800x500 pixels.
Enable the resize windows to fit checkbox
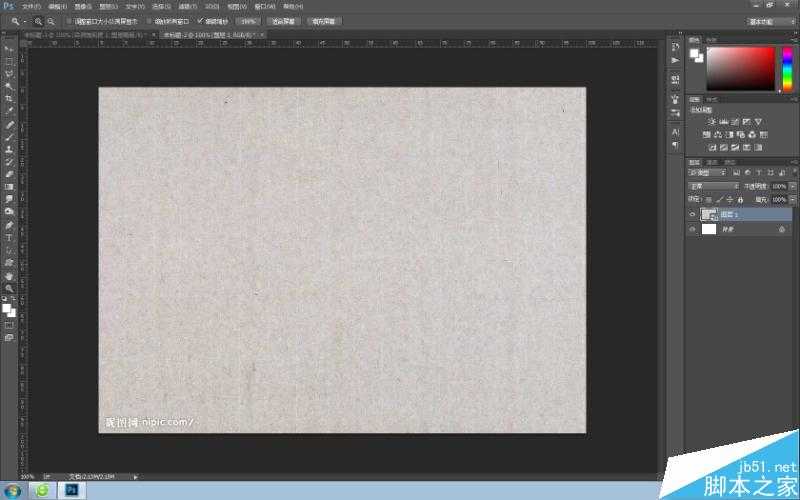[69, 20]
